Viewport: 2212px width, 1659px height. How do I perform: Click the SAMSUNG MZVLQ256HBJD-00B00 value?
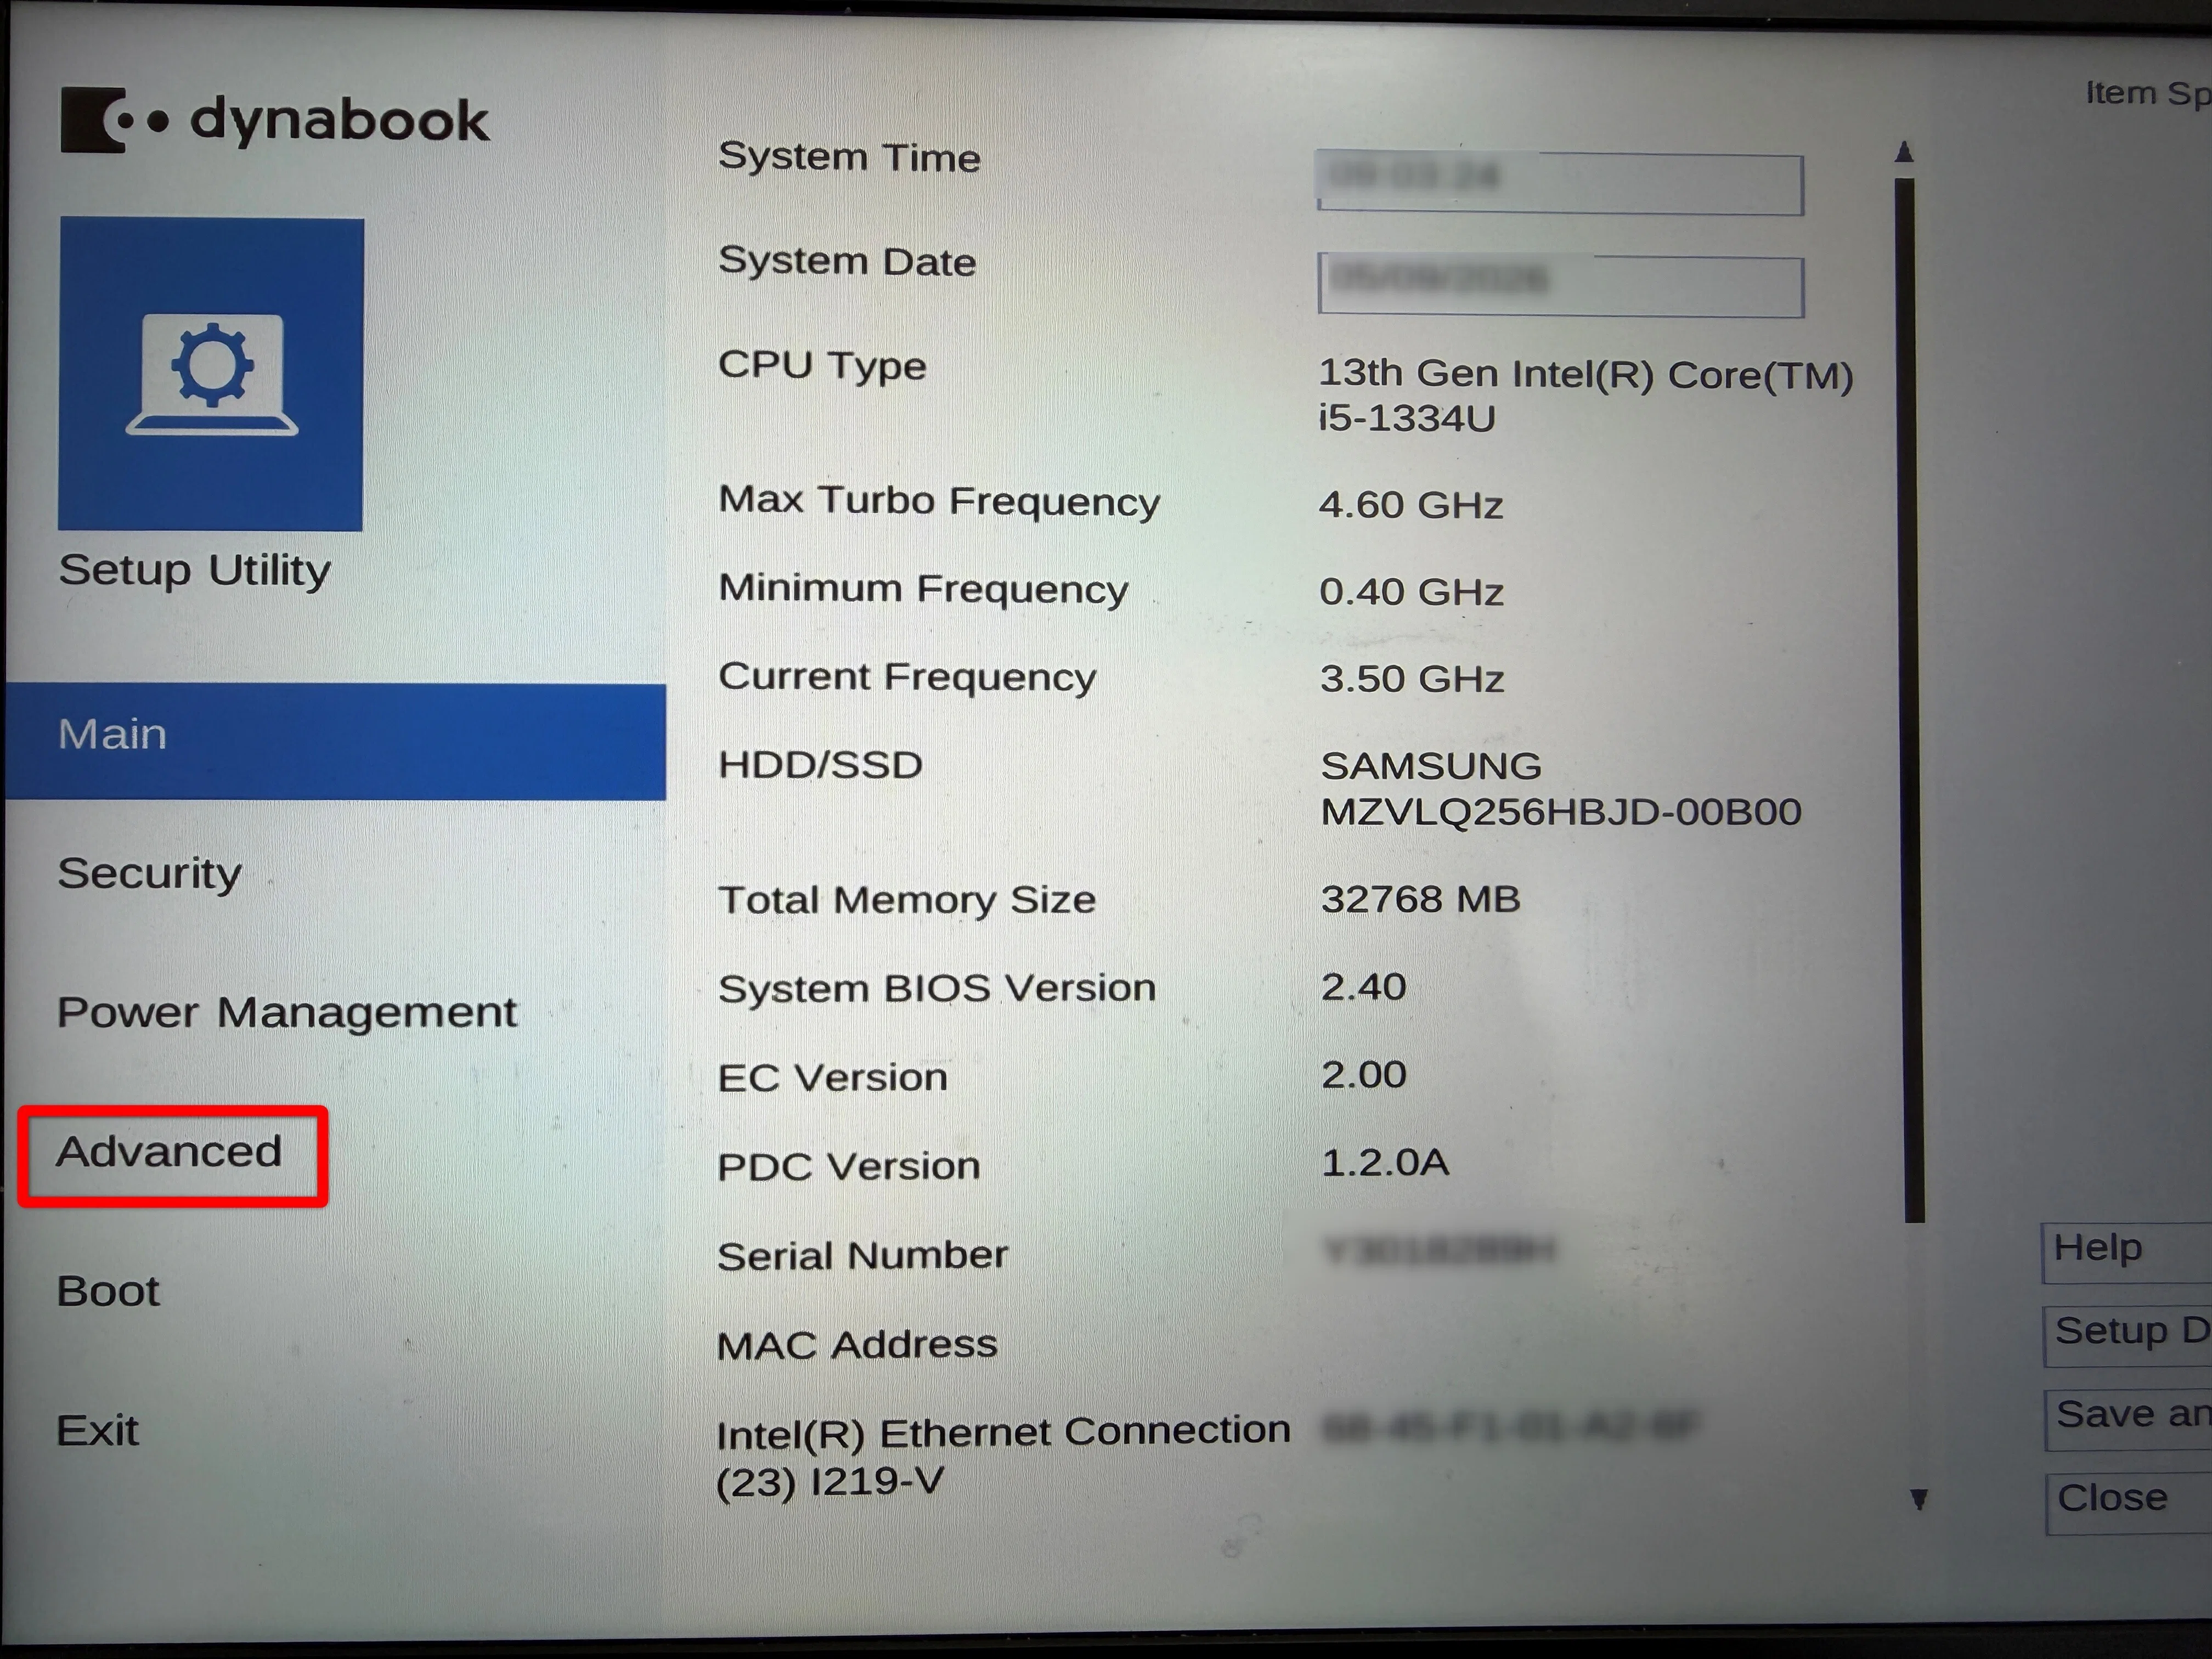(x=1561, y=789)
